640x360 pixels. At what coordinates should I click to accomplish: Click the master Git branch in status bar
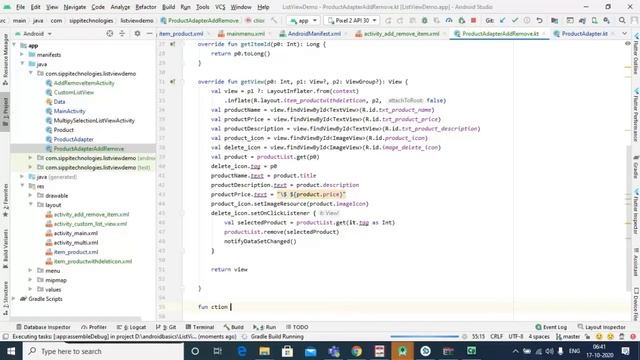568,337
